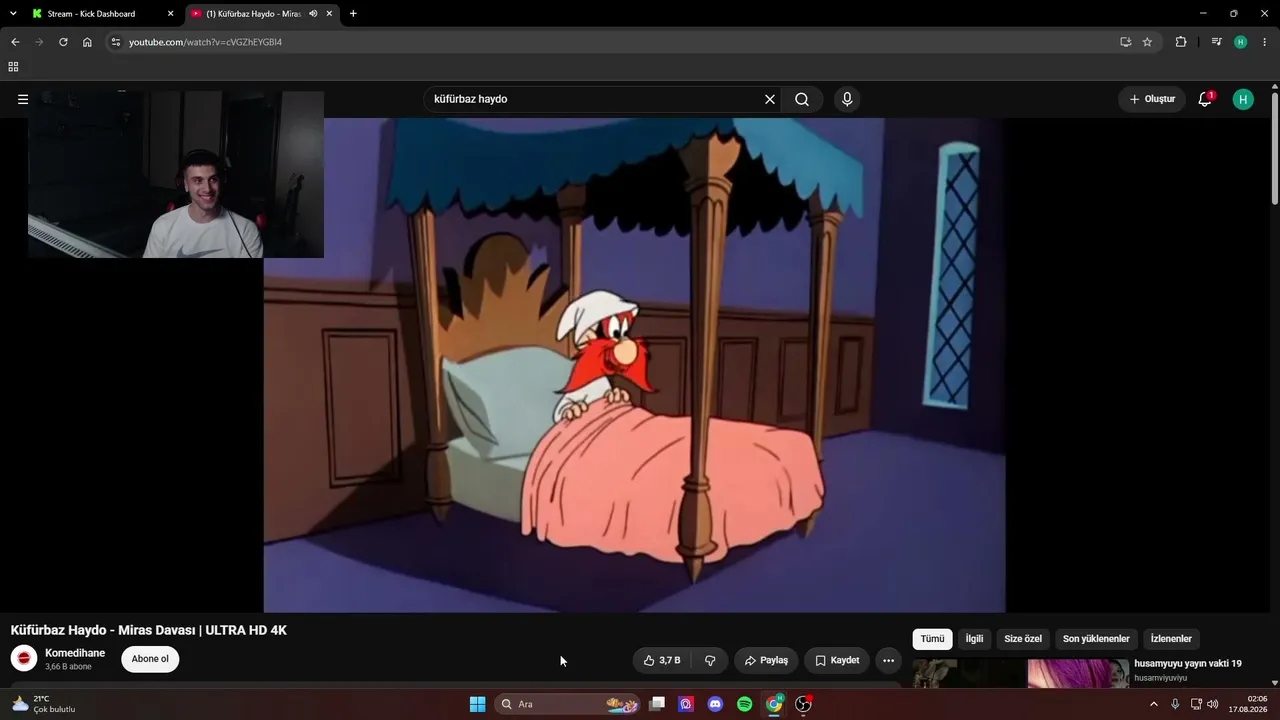Open a new browser tab
Screen dimensions: 1280x720
pos(353,14)
